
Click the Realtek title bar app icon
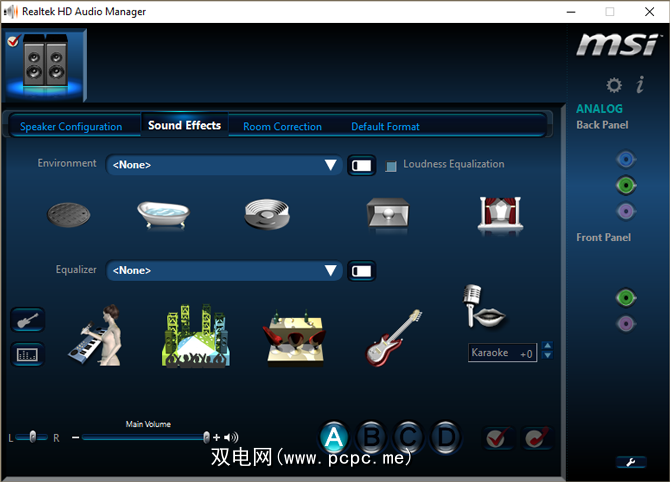tap(11, 12)
